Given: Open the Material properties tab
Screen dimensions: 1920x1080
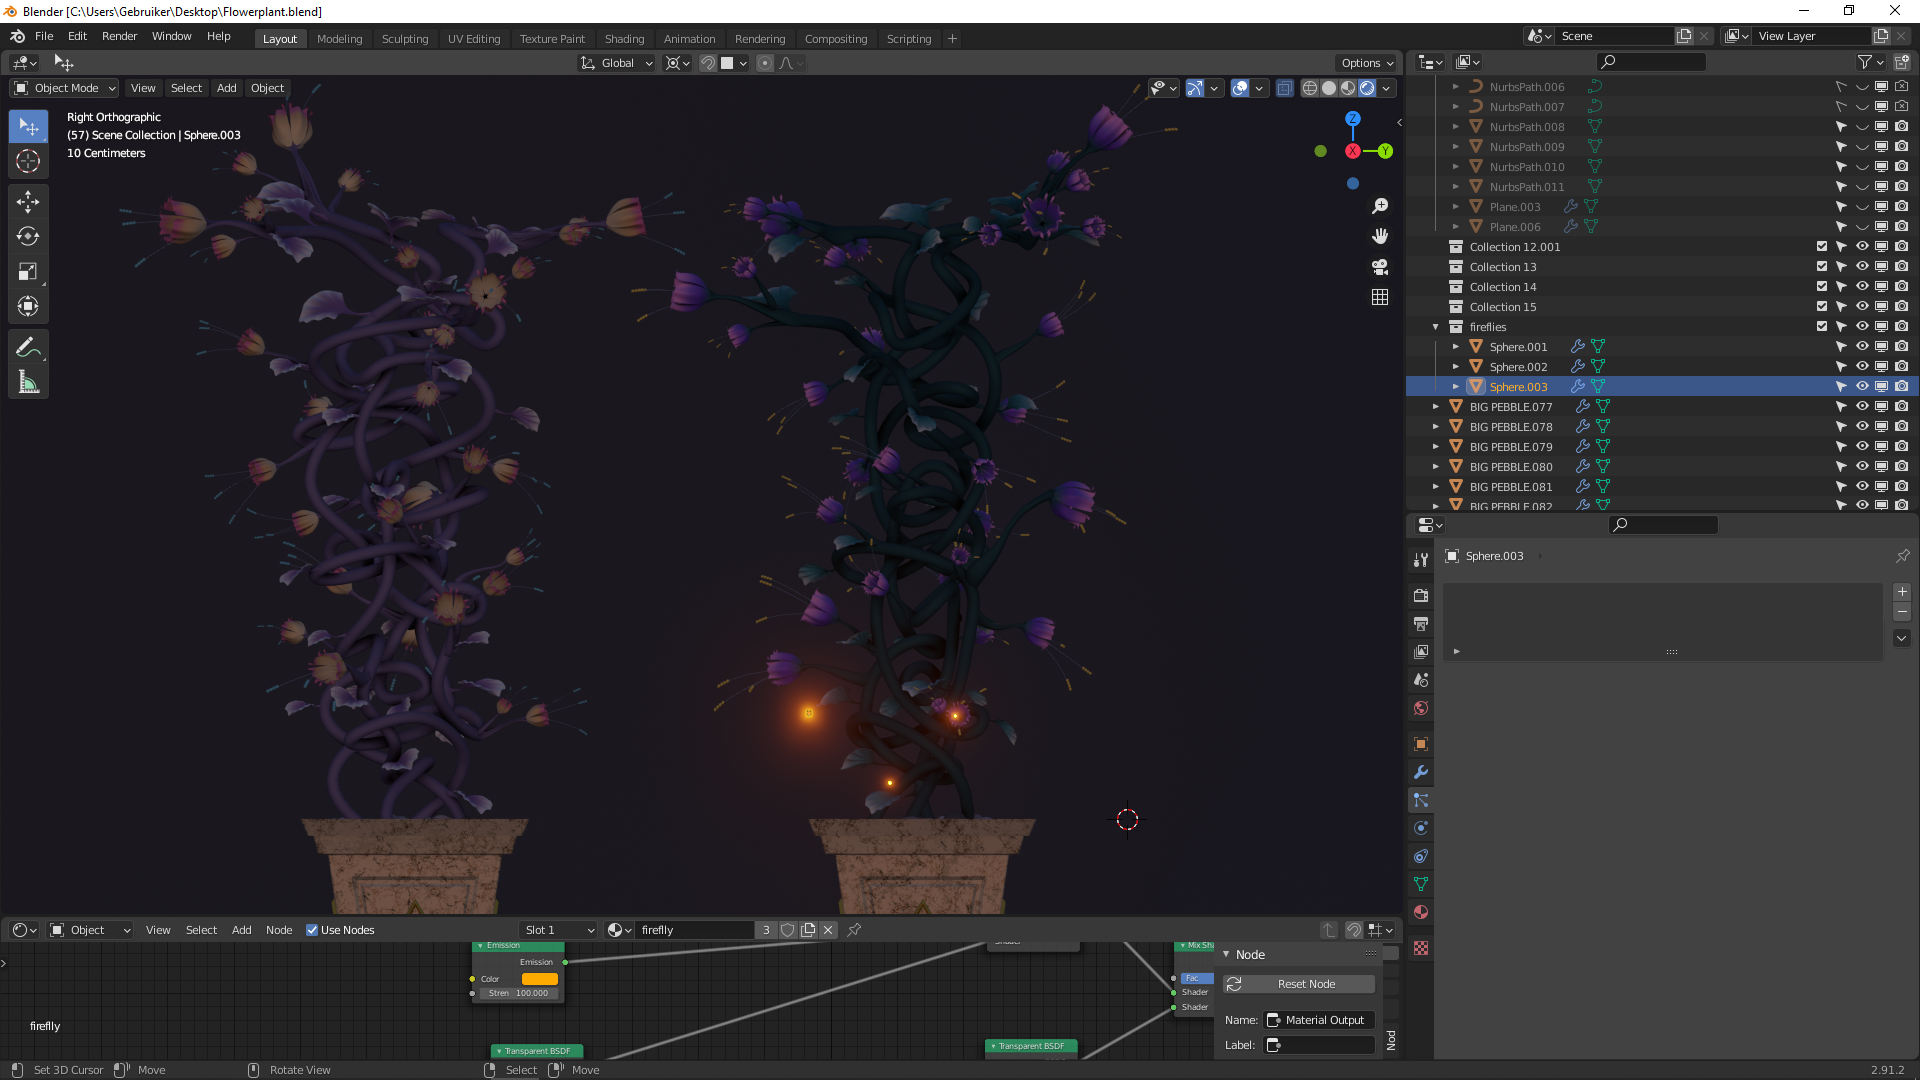Looking at the screenshot, I should 1421,912.
